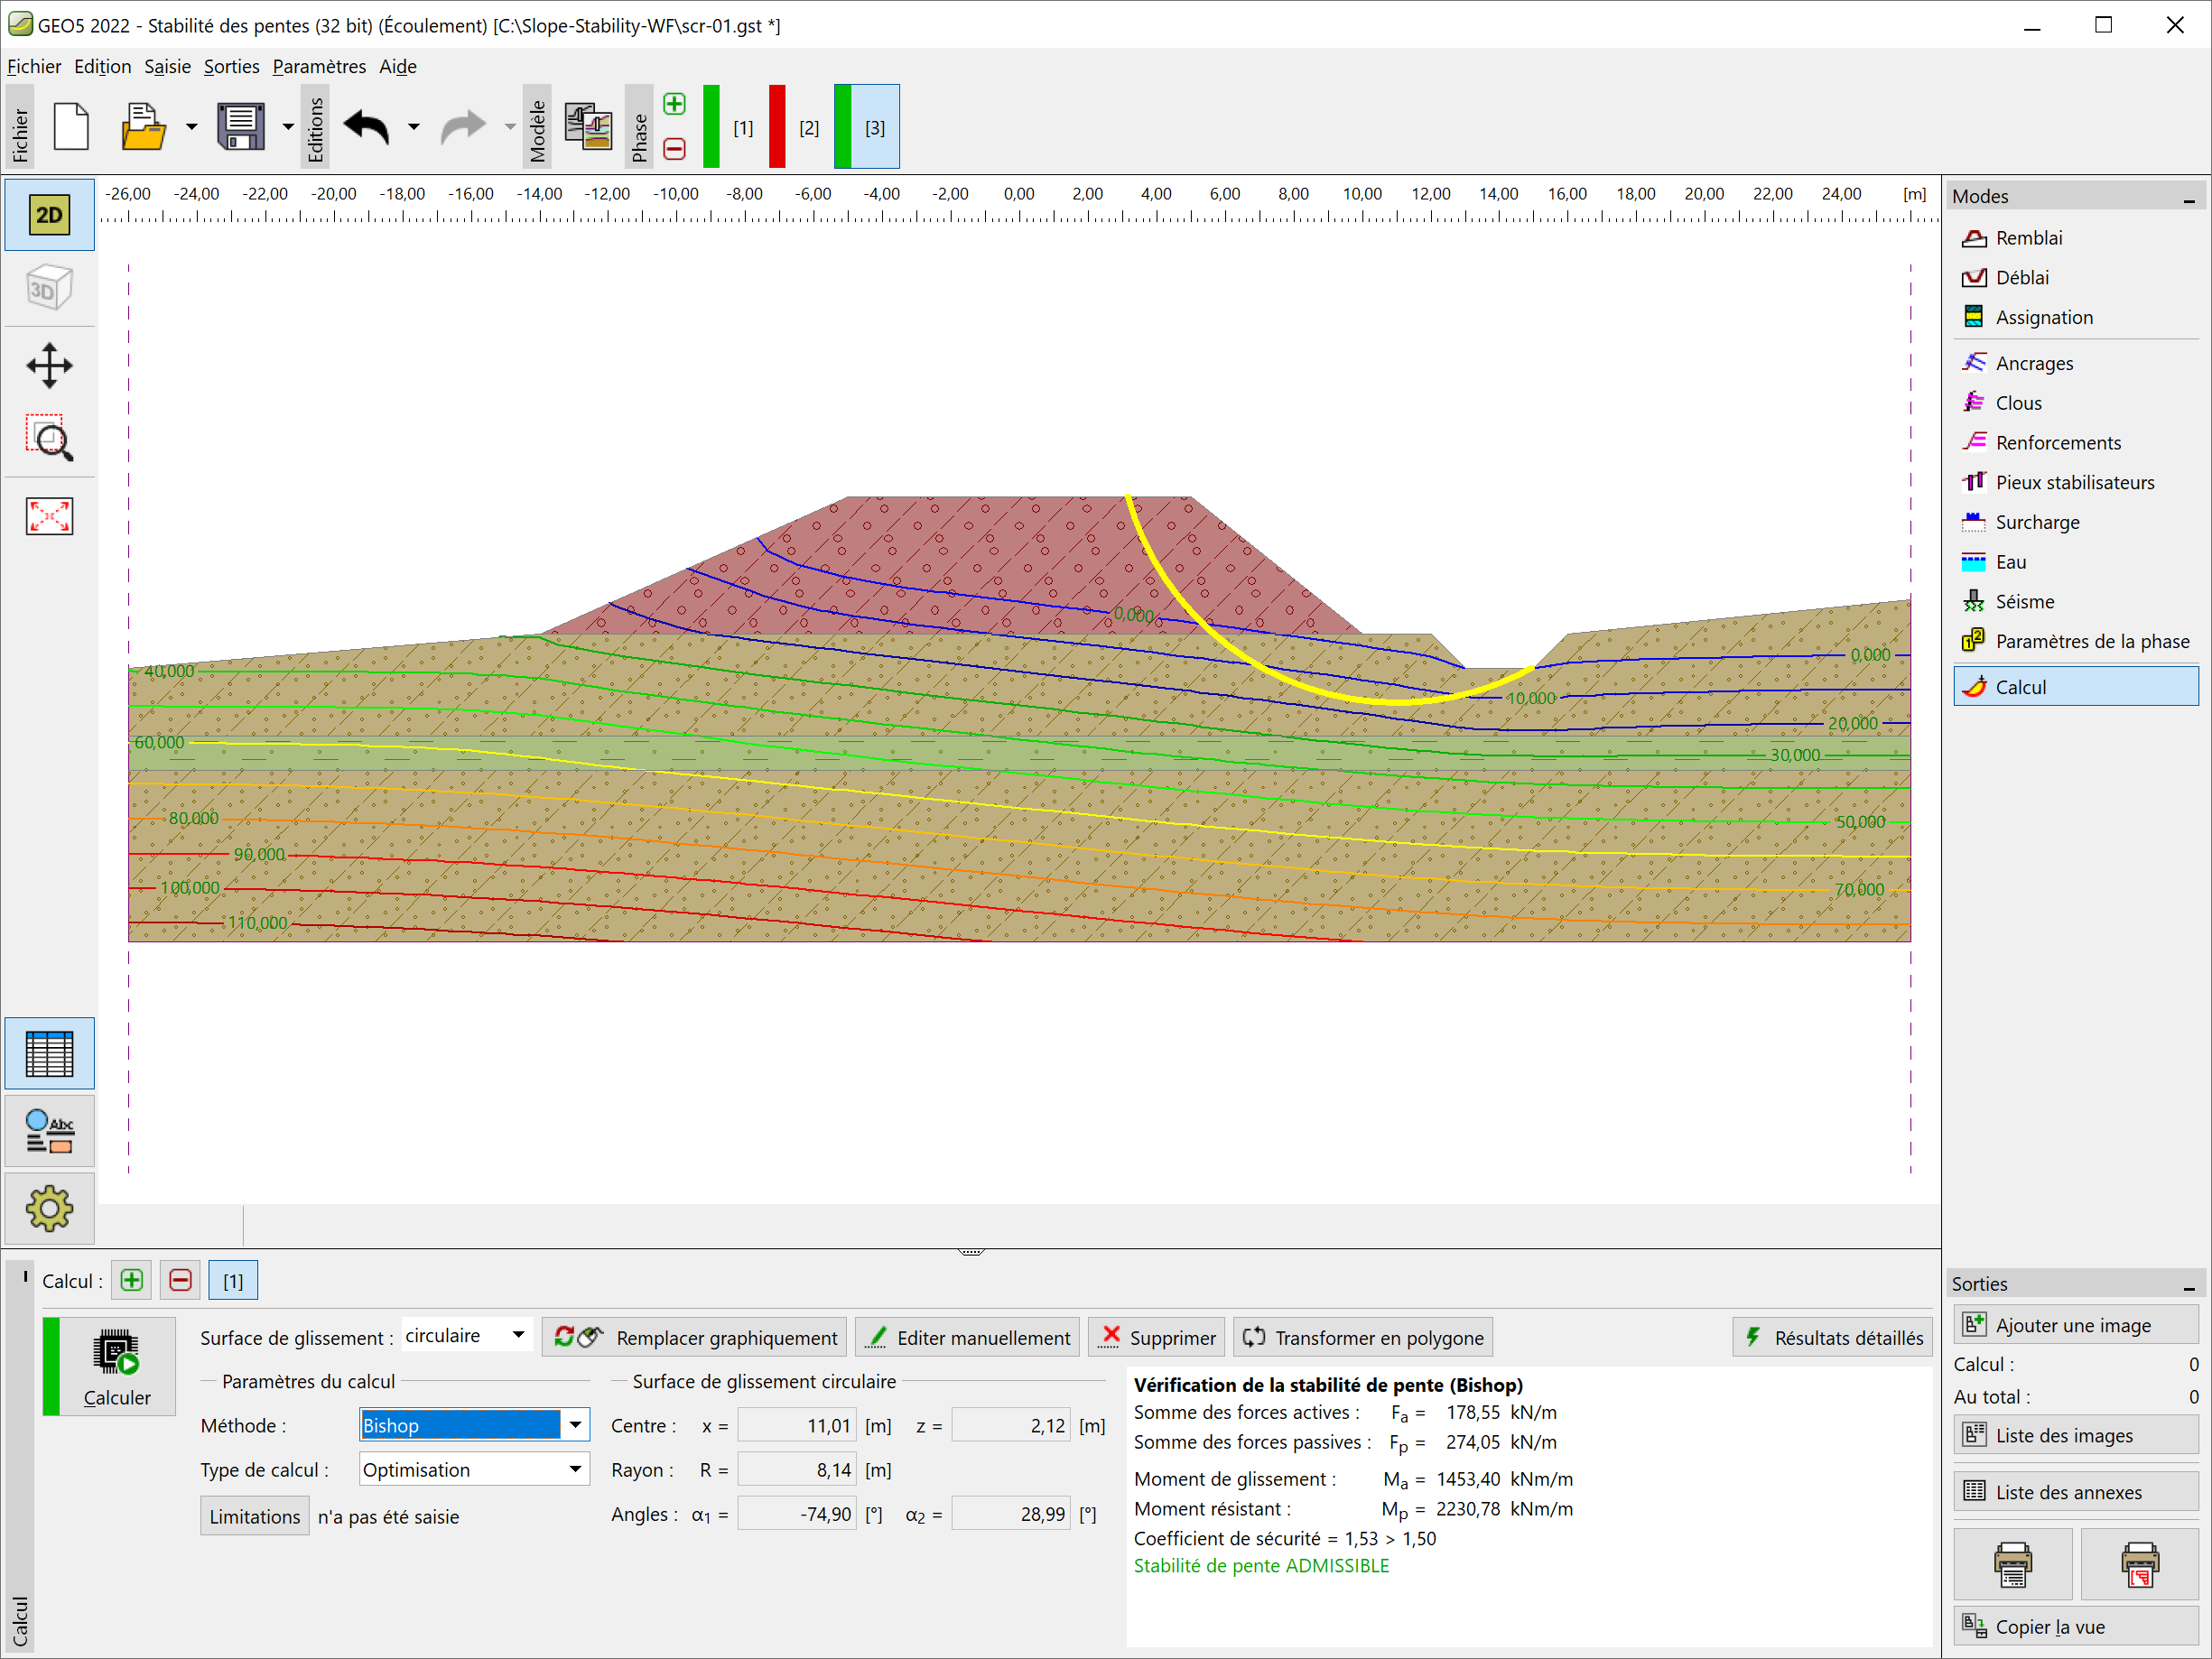Run analysis with Calculer button
Screen dimensions: 2212x1659
[116, 1365]
